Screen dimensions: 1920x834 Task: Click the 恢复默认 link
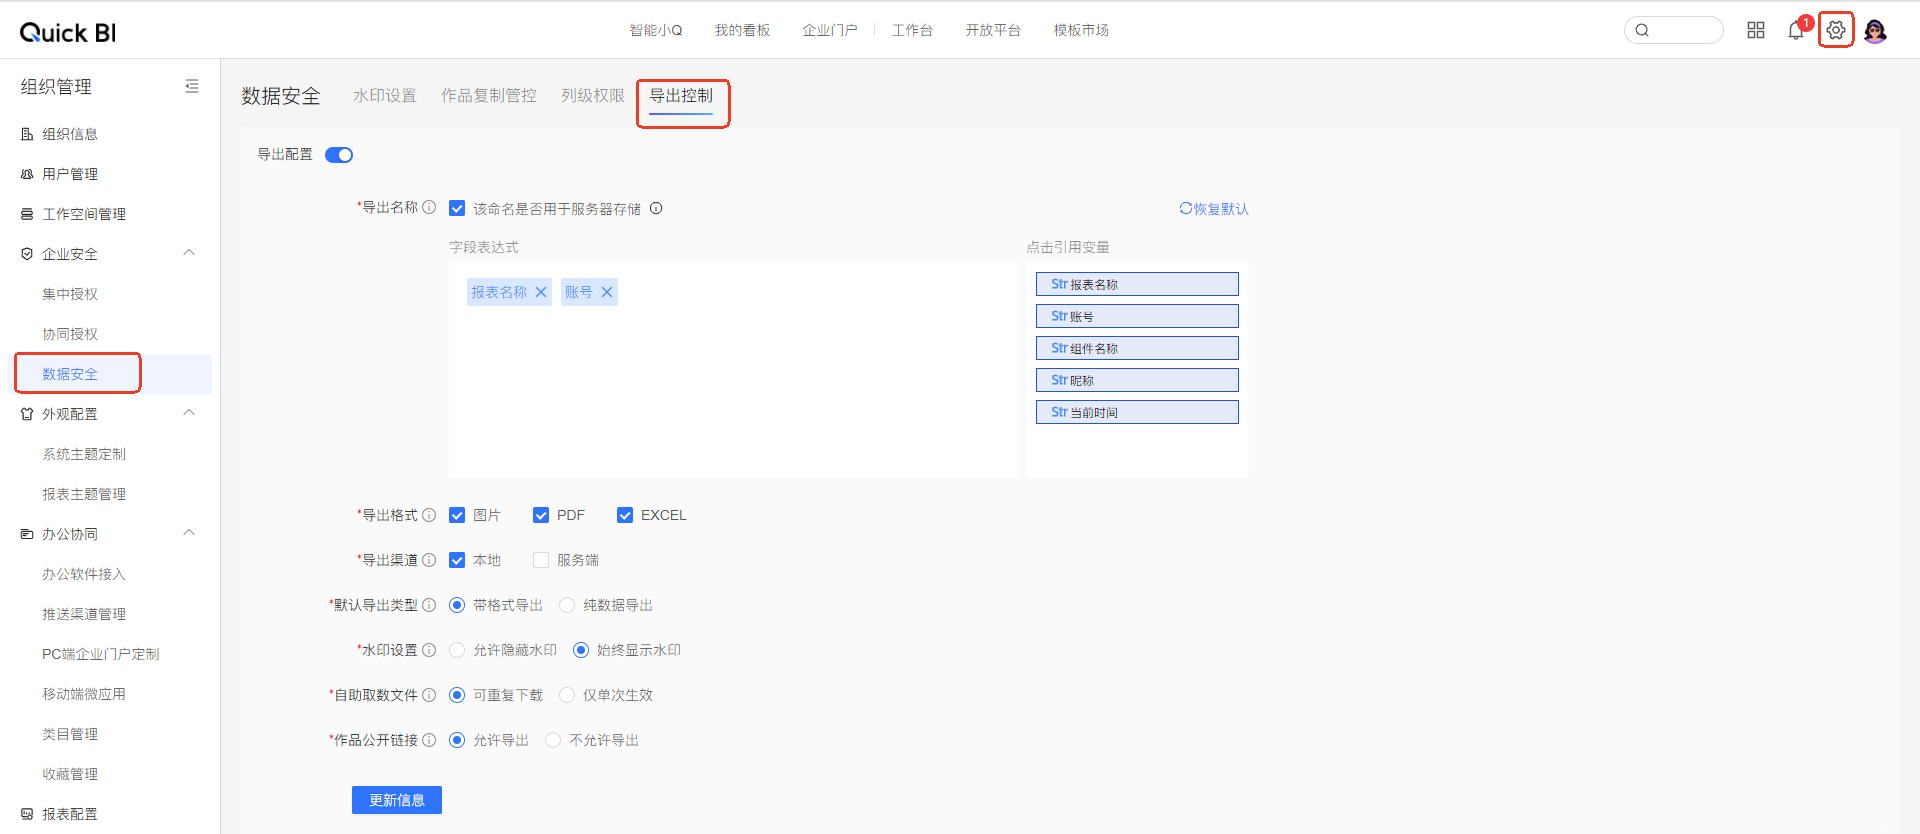coord(1214,209)
